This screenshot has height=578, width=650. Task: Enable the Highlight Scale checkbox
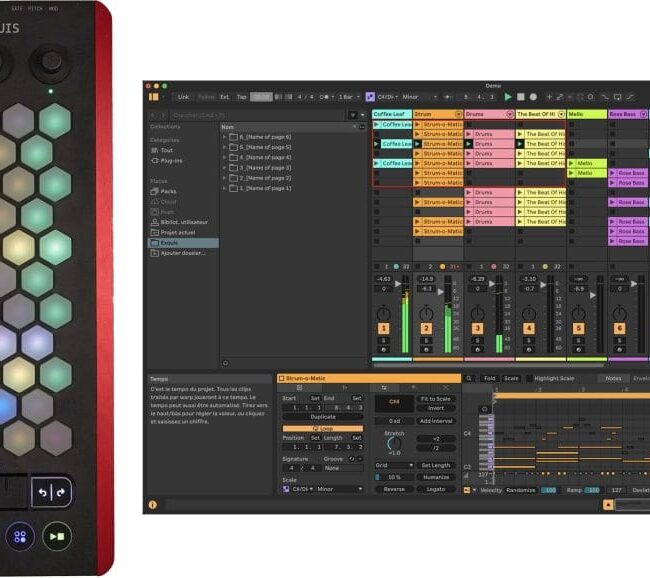pos(529,379)
